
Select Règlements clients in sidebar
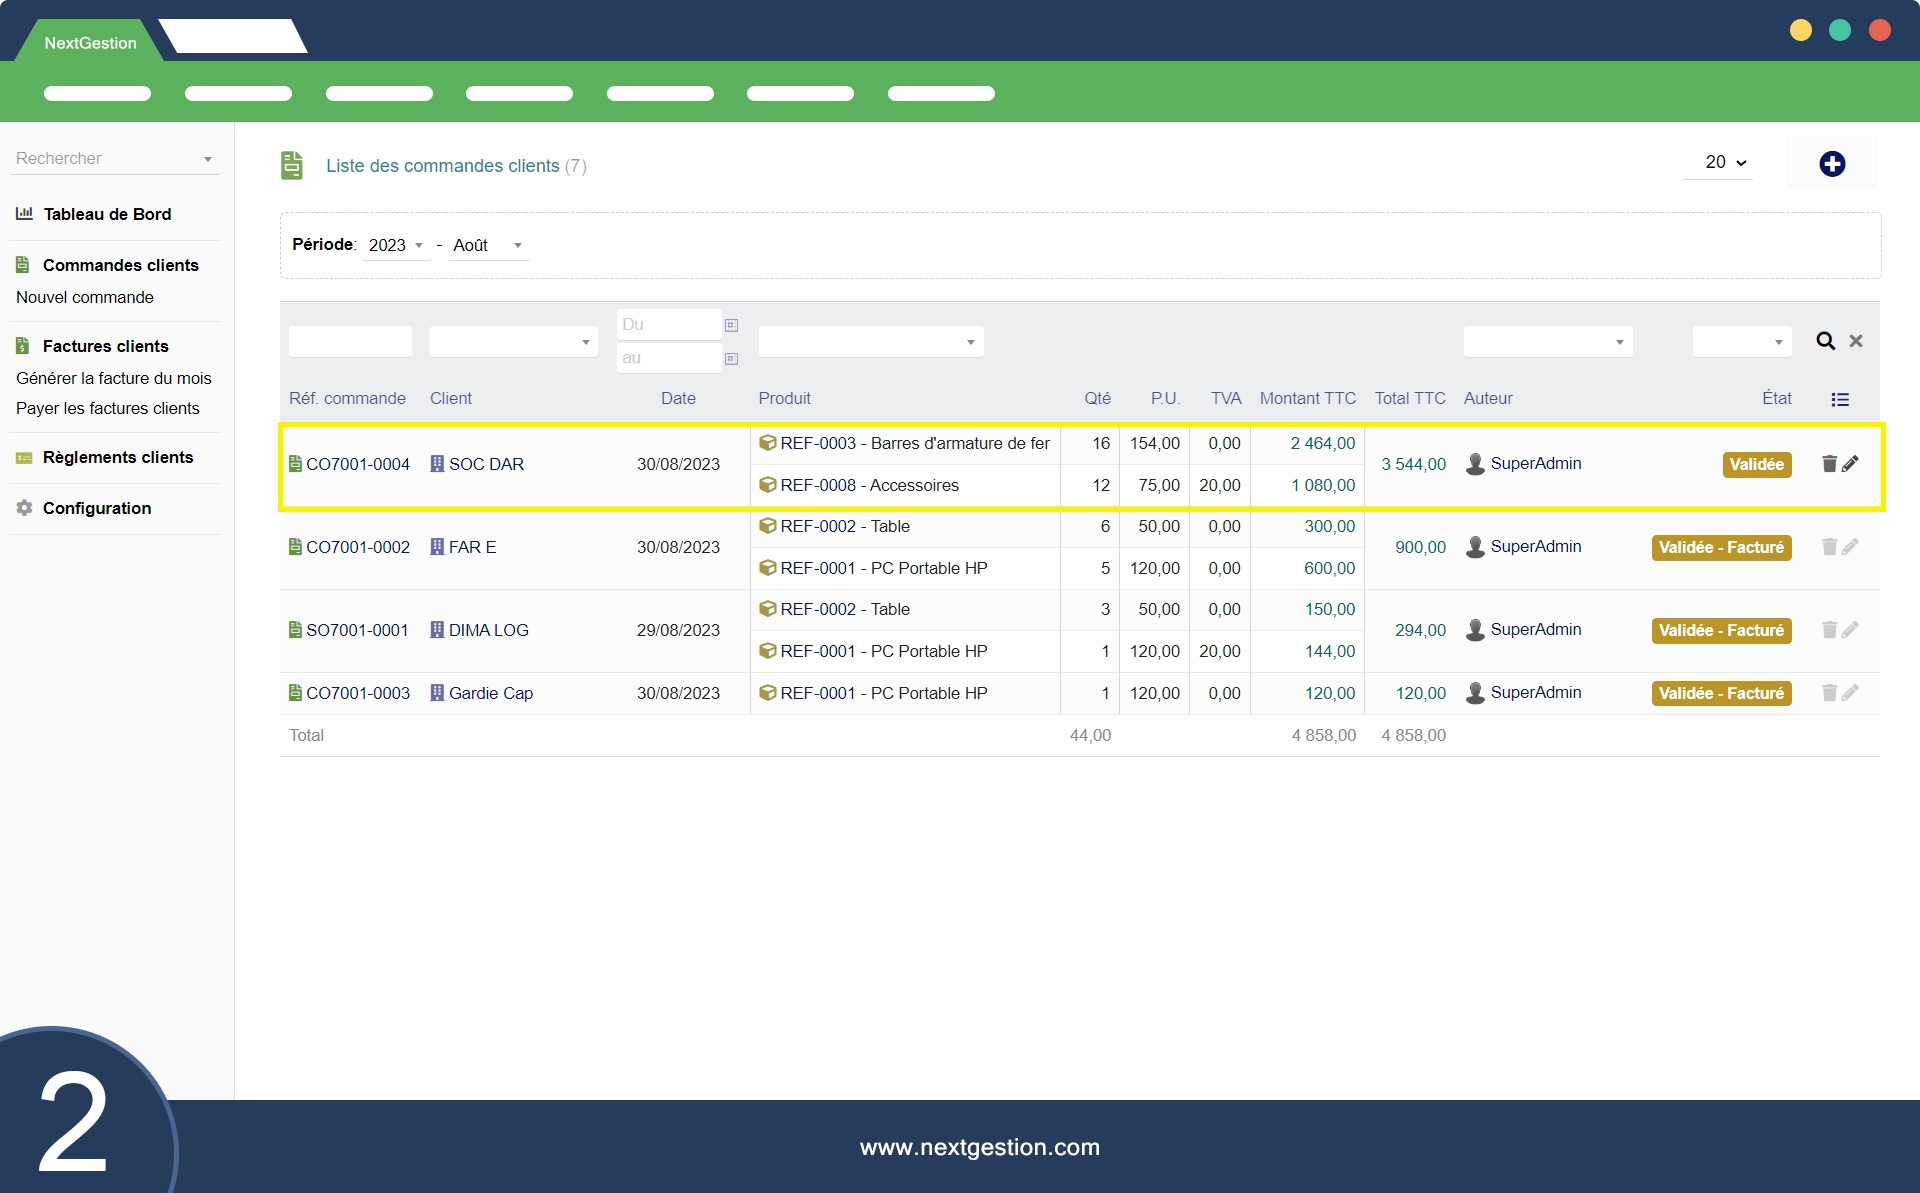point(117,457)
